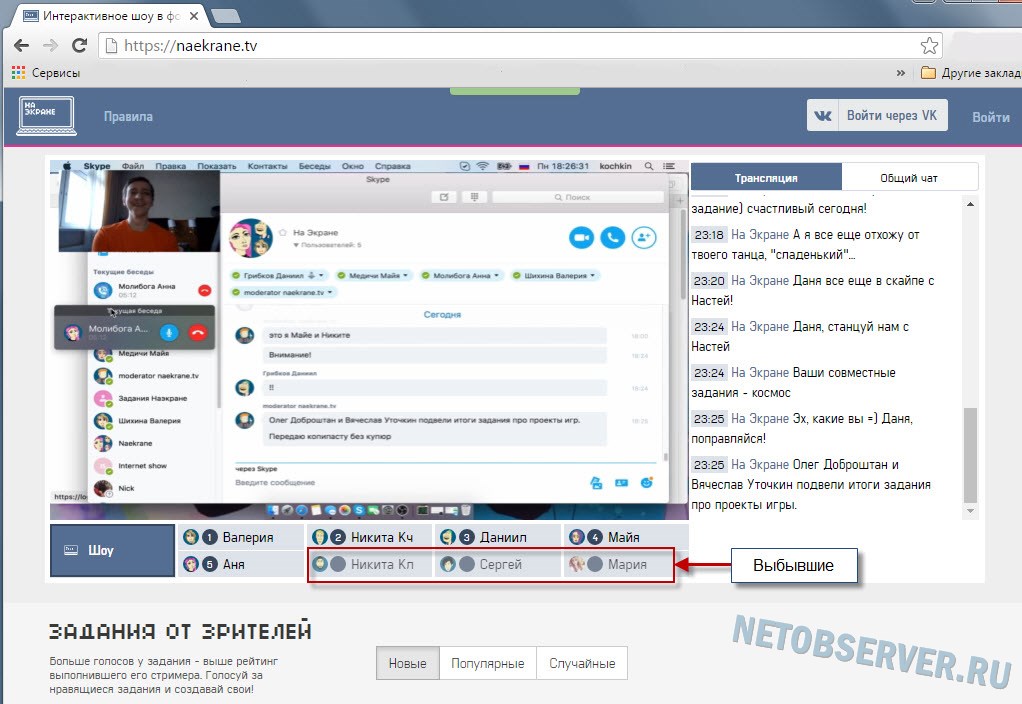This screenshot has width=1022, height=704.
Task: Mute the microphone in the active call
Action: [169, 332]
